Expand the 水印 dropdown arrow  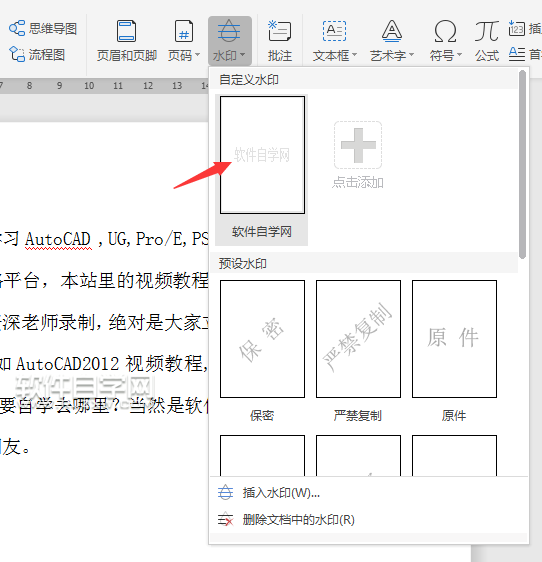pos(243,55)
